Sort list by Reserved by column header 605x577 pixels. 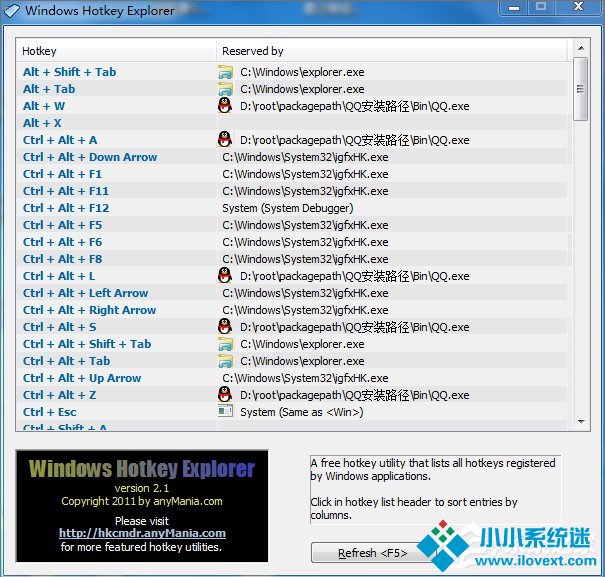(x=392, y=51)
